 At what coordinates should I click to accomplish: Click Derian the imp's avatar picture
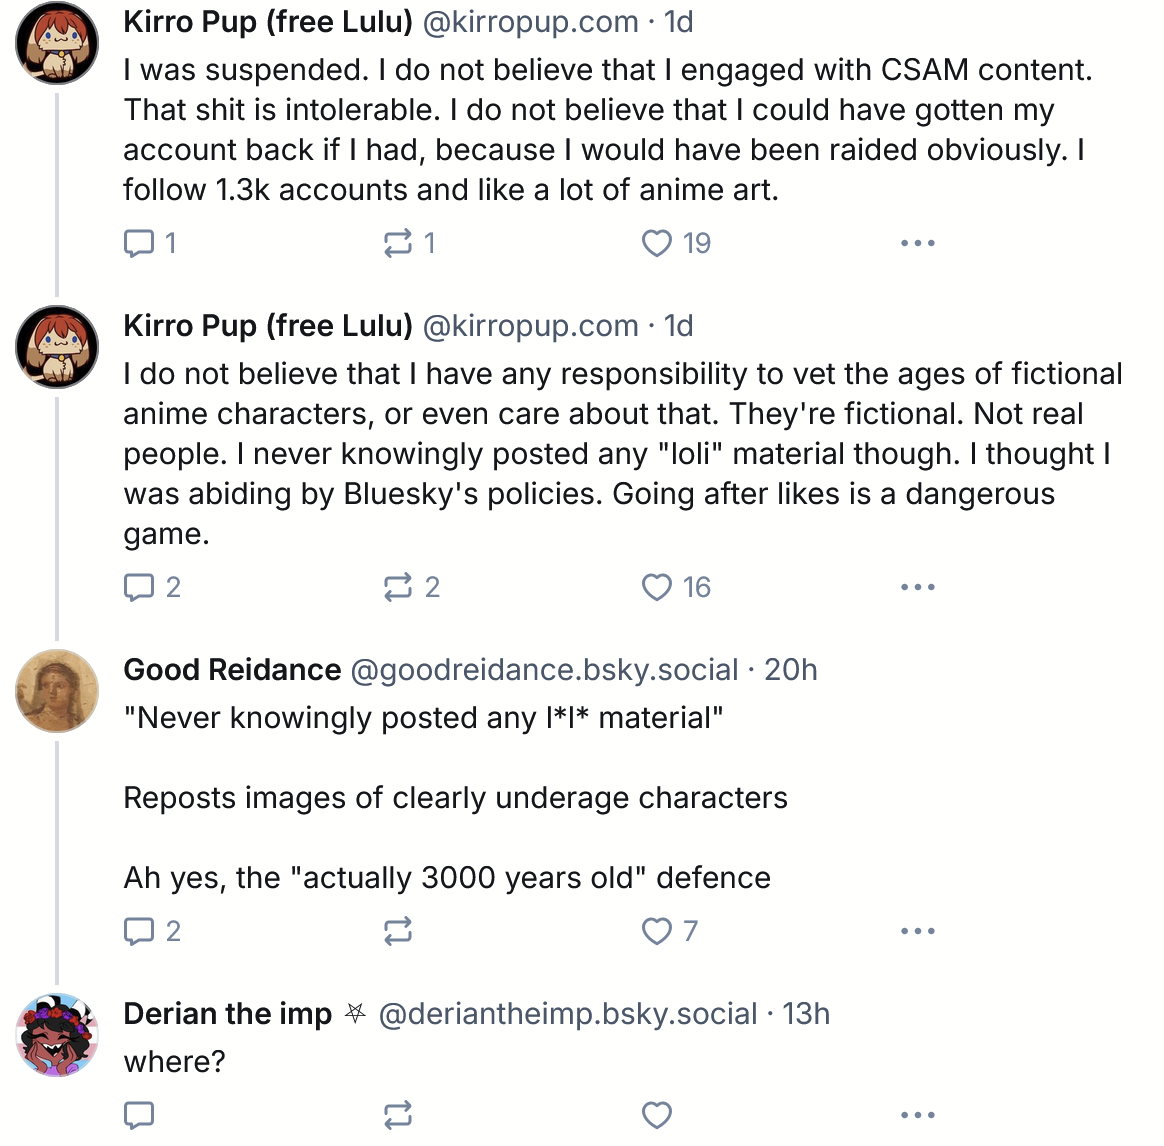(57, 1035)
